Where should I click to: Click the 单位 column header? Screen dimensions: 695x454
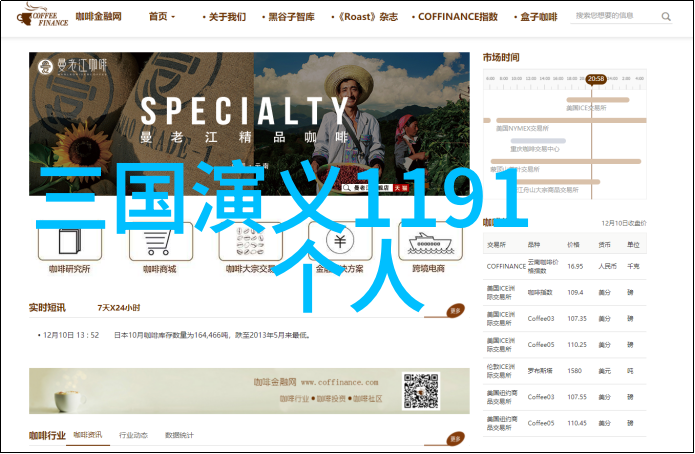click(x=633, y=245)
